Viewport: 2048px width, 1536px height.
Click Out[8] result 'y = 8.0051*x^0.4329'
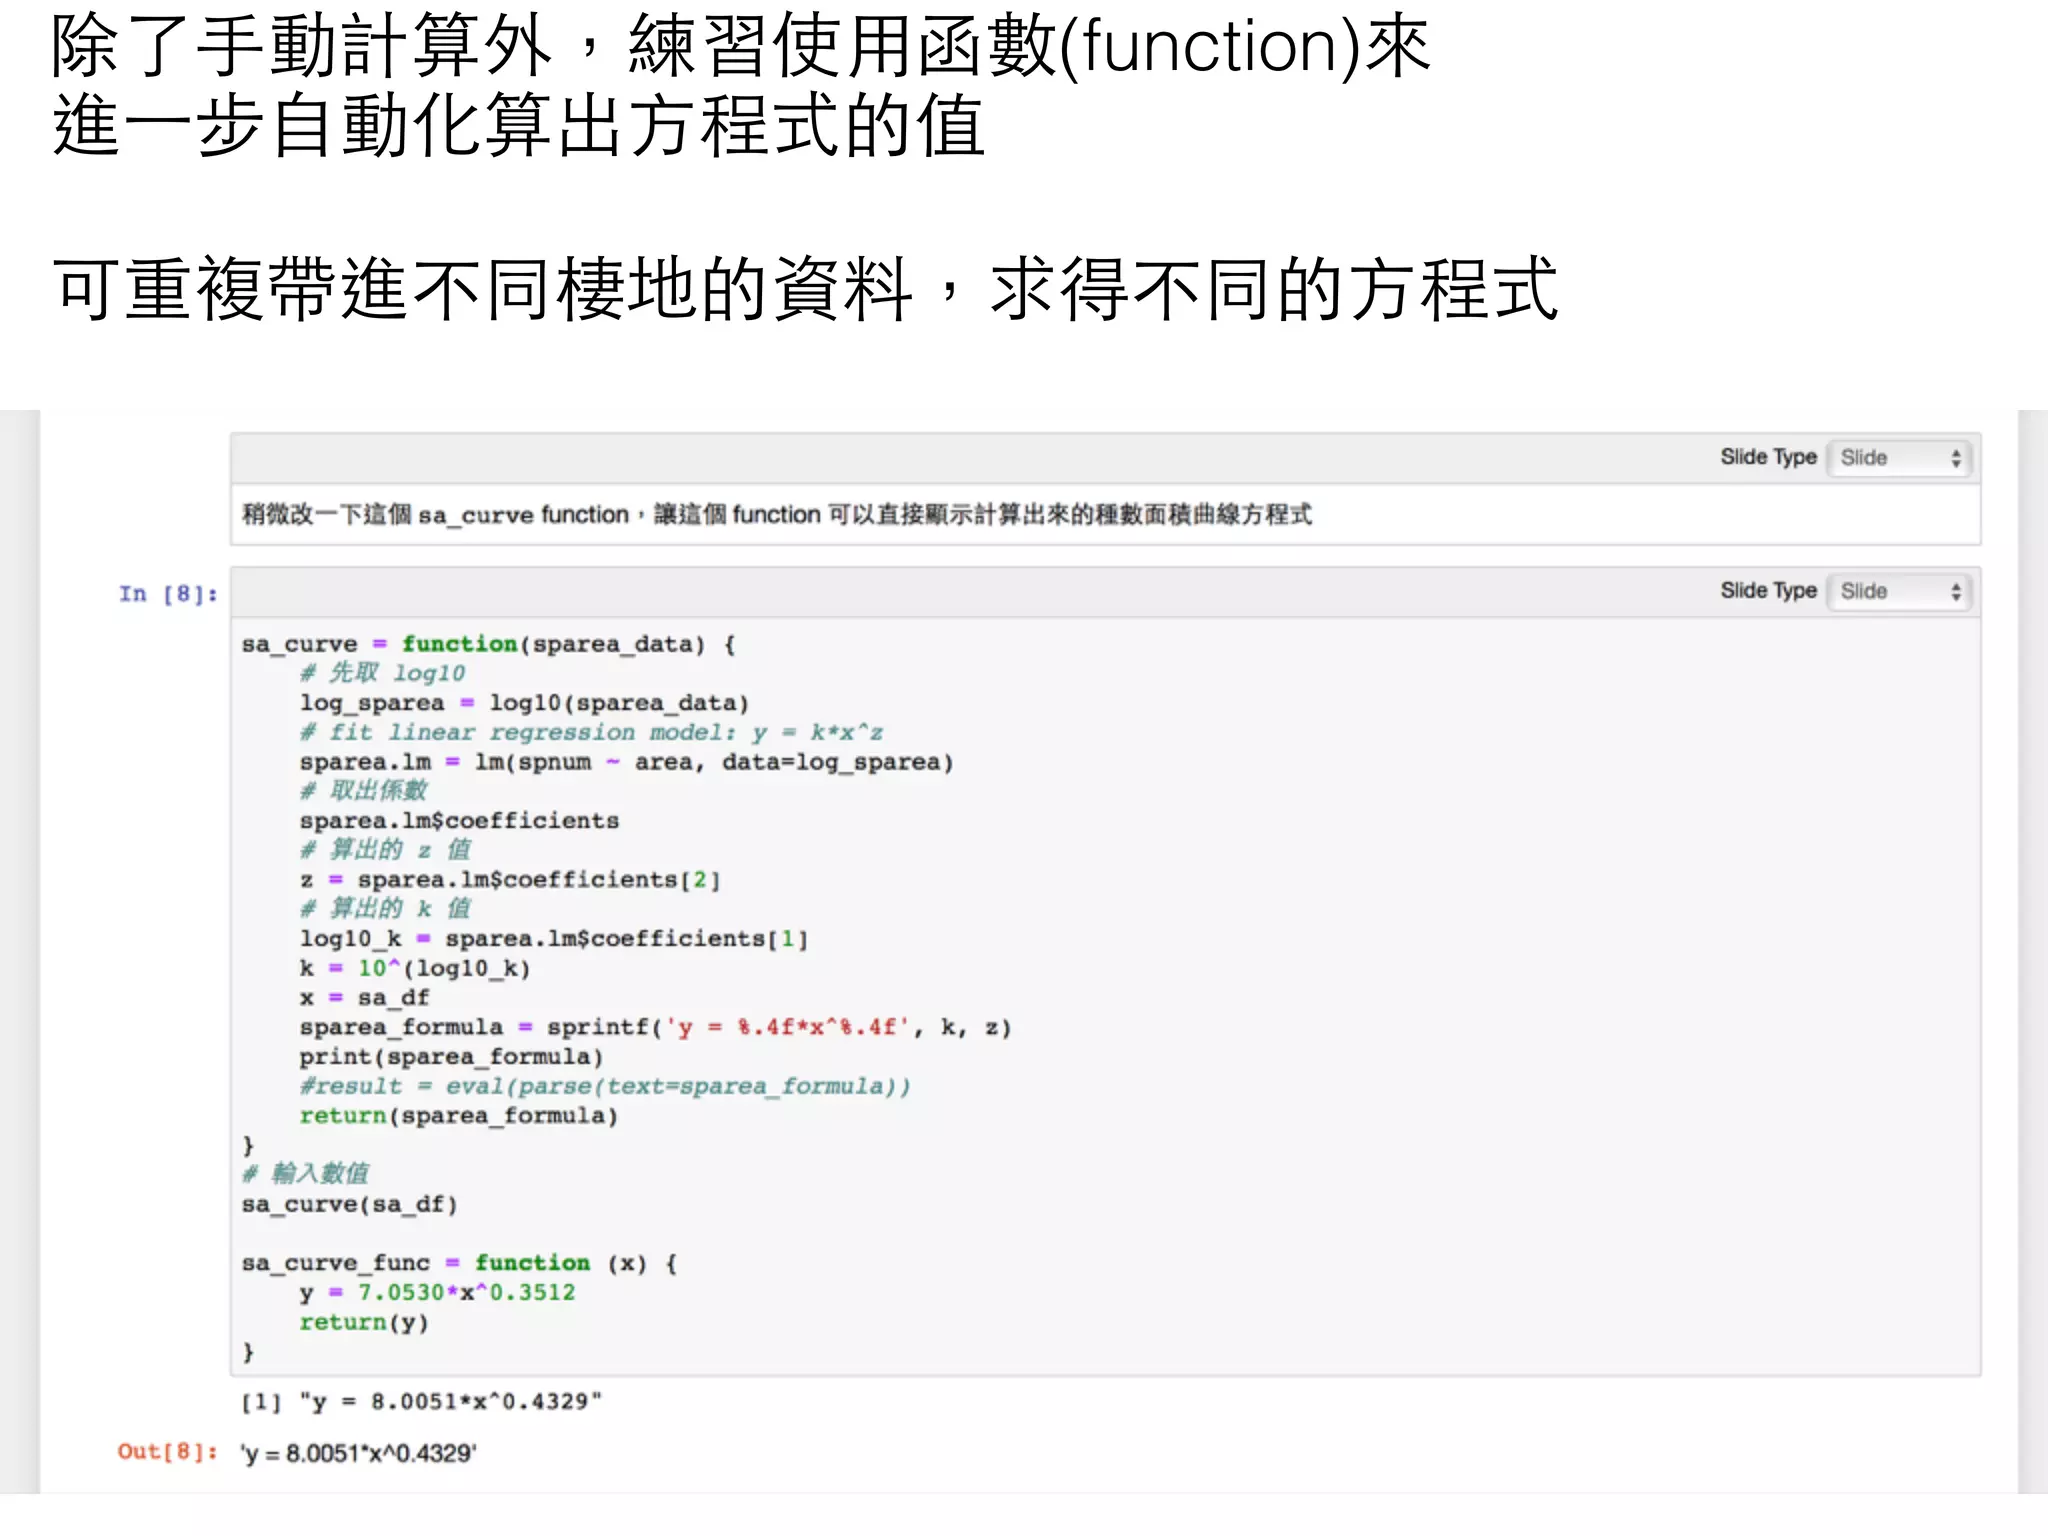coord(359,1453)
